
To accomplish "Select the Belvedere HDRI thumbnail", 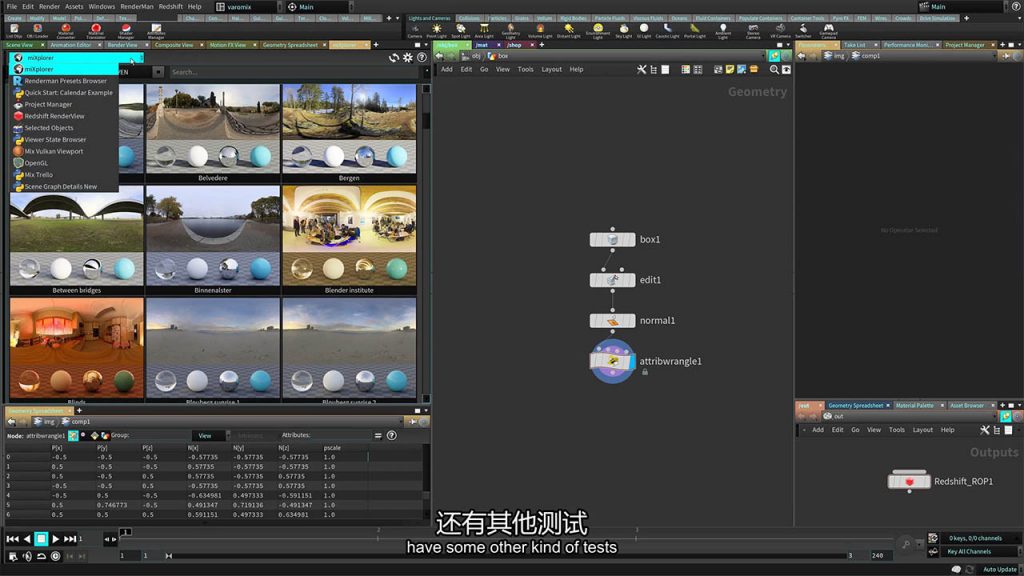I will [213, 133].
